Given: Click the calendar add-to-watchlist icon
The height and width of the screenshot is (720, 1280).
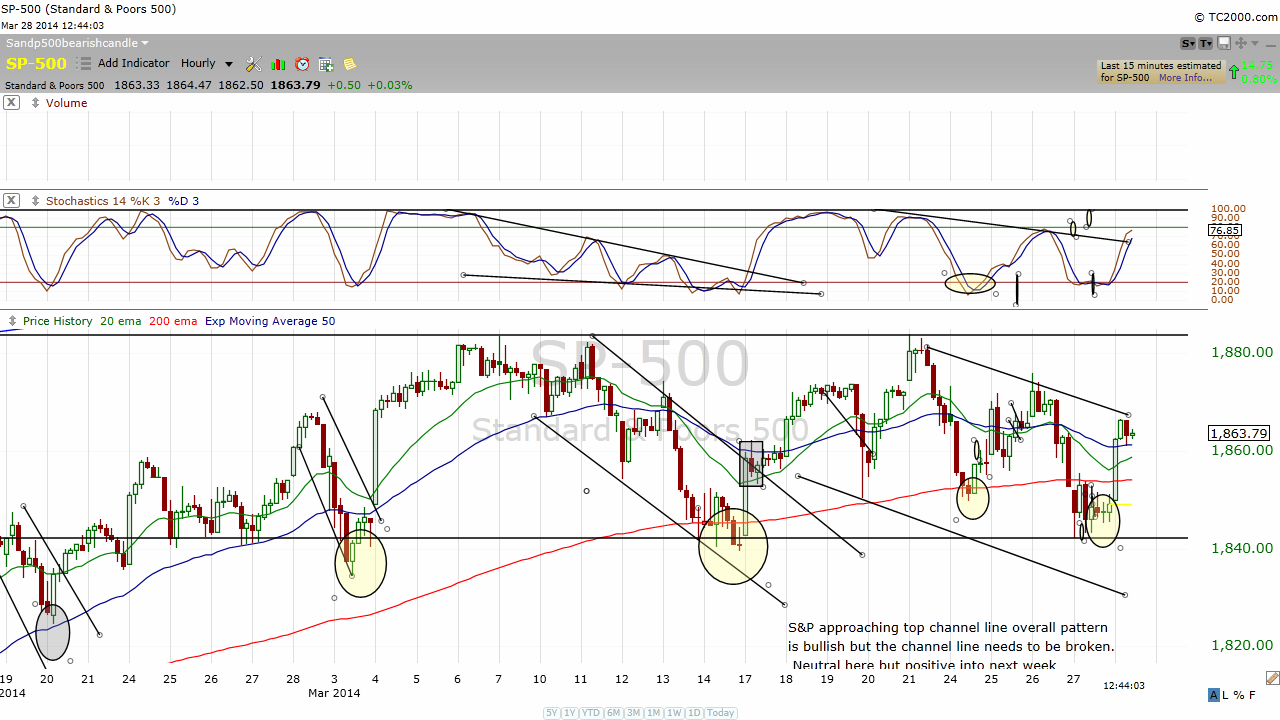Looking at the screenshot, I should tap(326, 64).
